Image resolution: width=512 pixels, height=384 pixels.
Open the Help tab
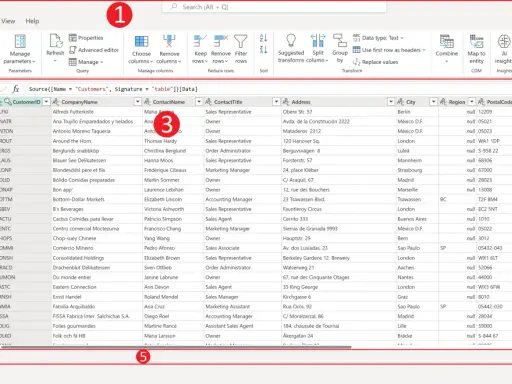coord(32,21)
